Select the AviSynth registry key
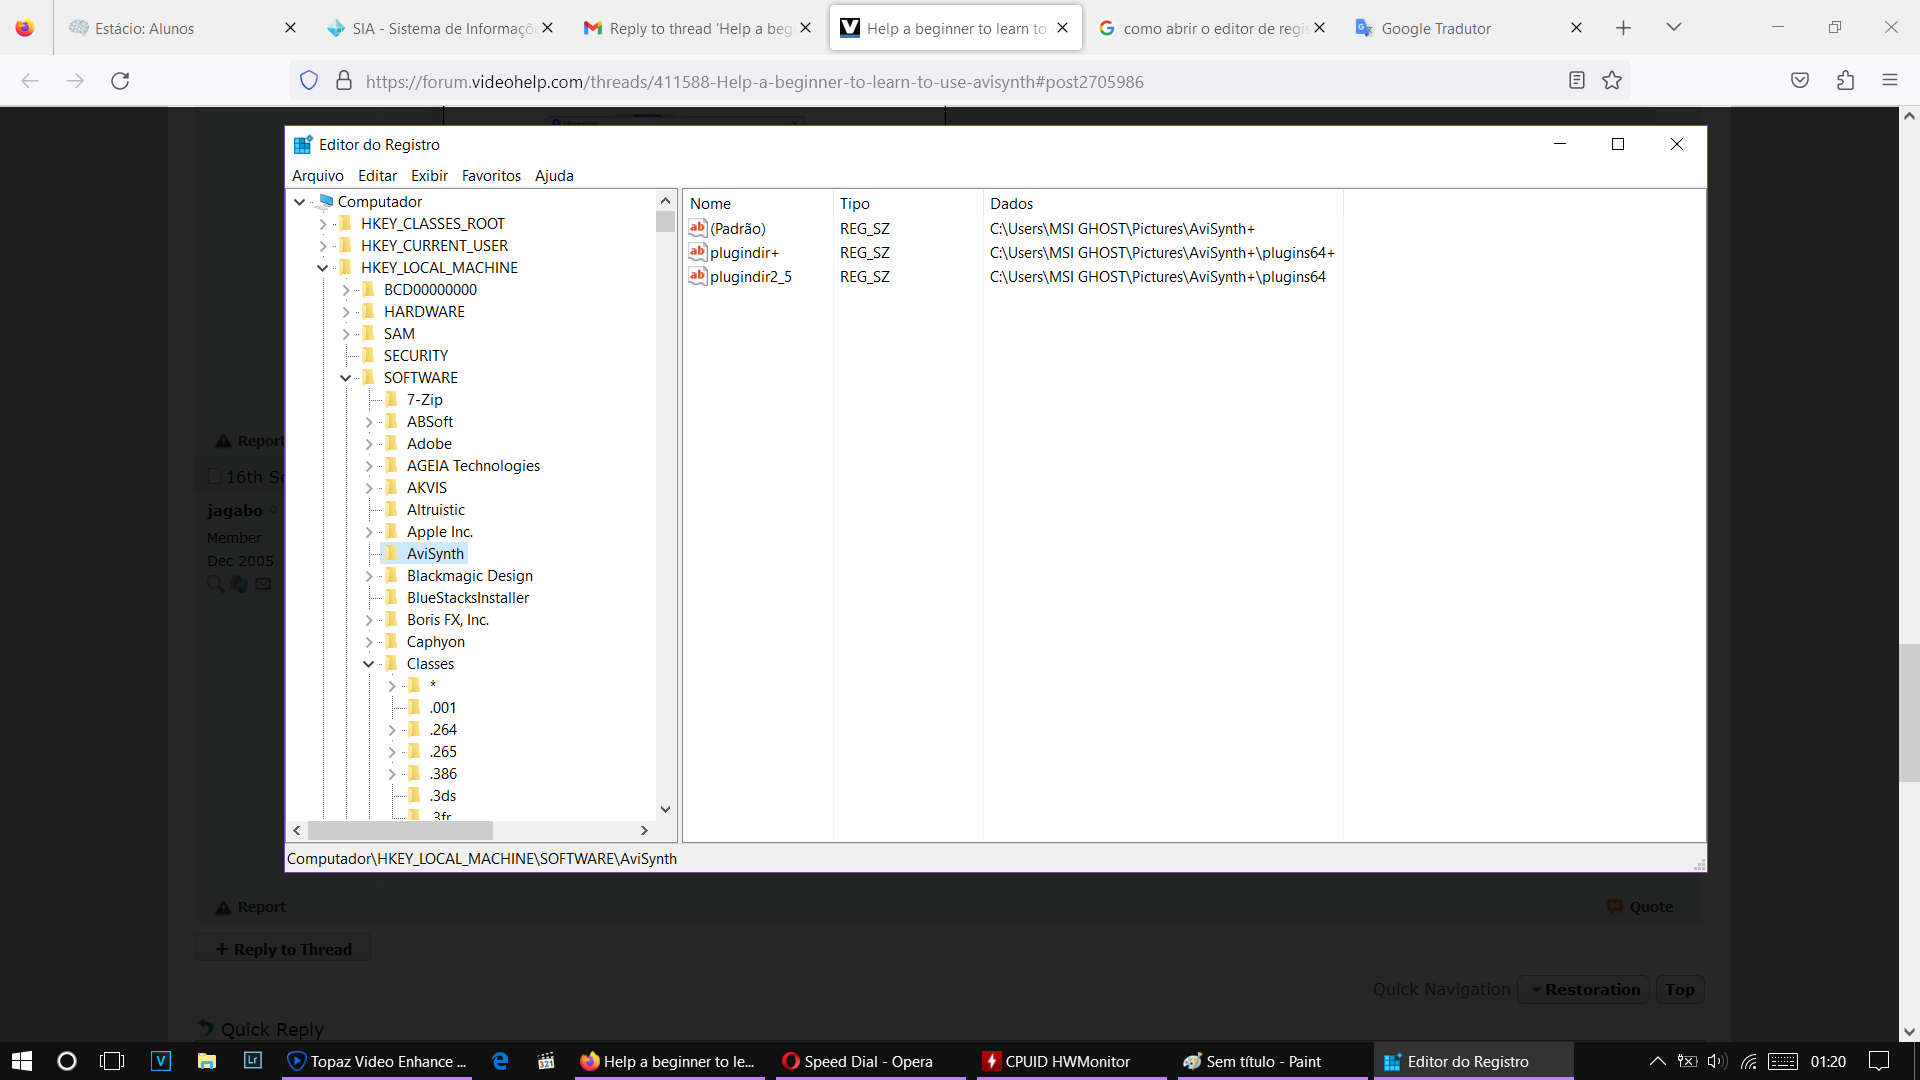This screenshot has width=1920, height=1080. [435, 554]
